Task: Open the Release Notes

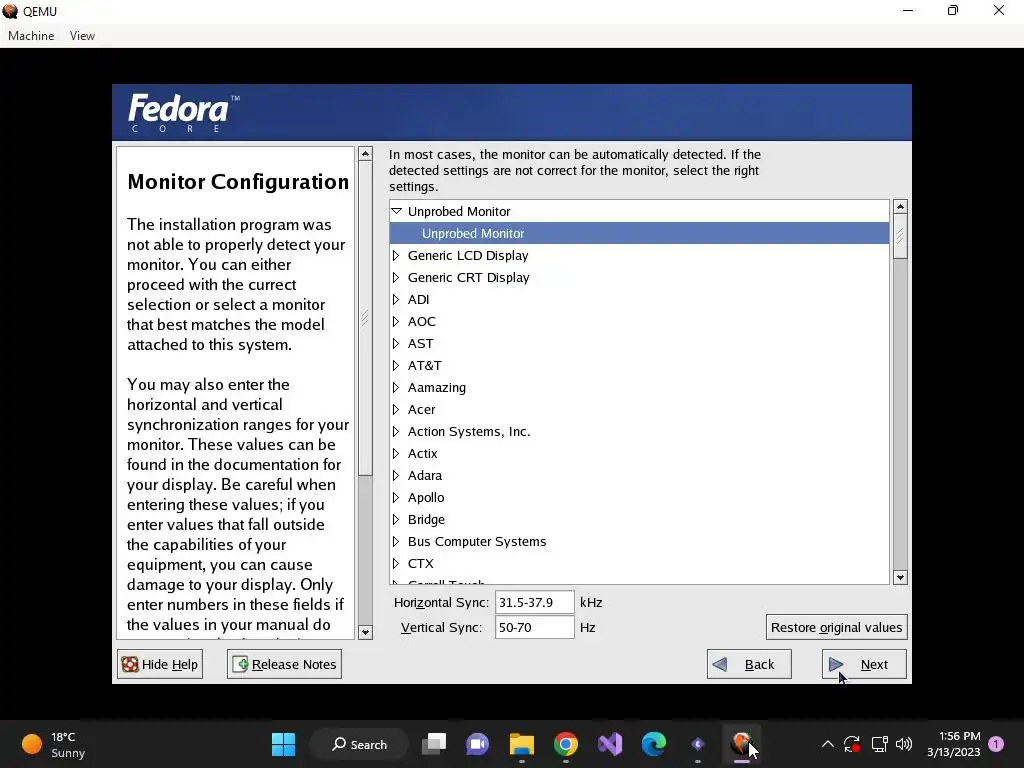Action: click(x=284, y=664)
